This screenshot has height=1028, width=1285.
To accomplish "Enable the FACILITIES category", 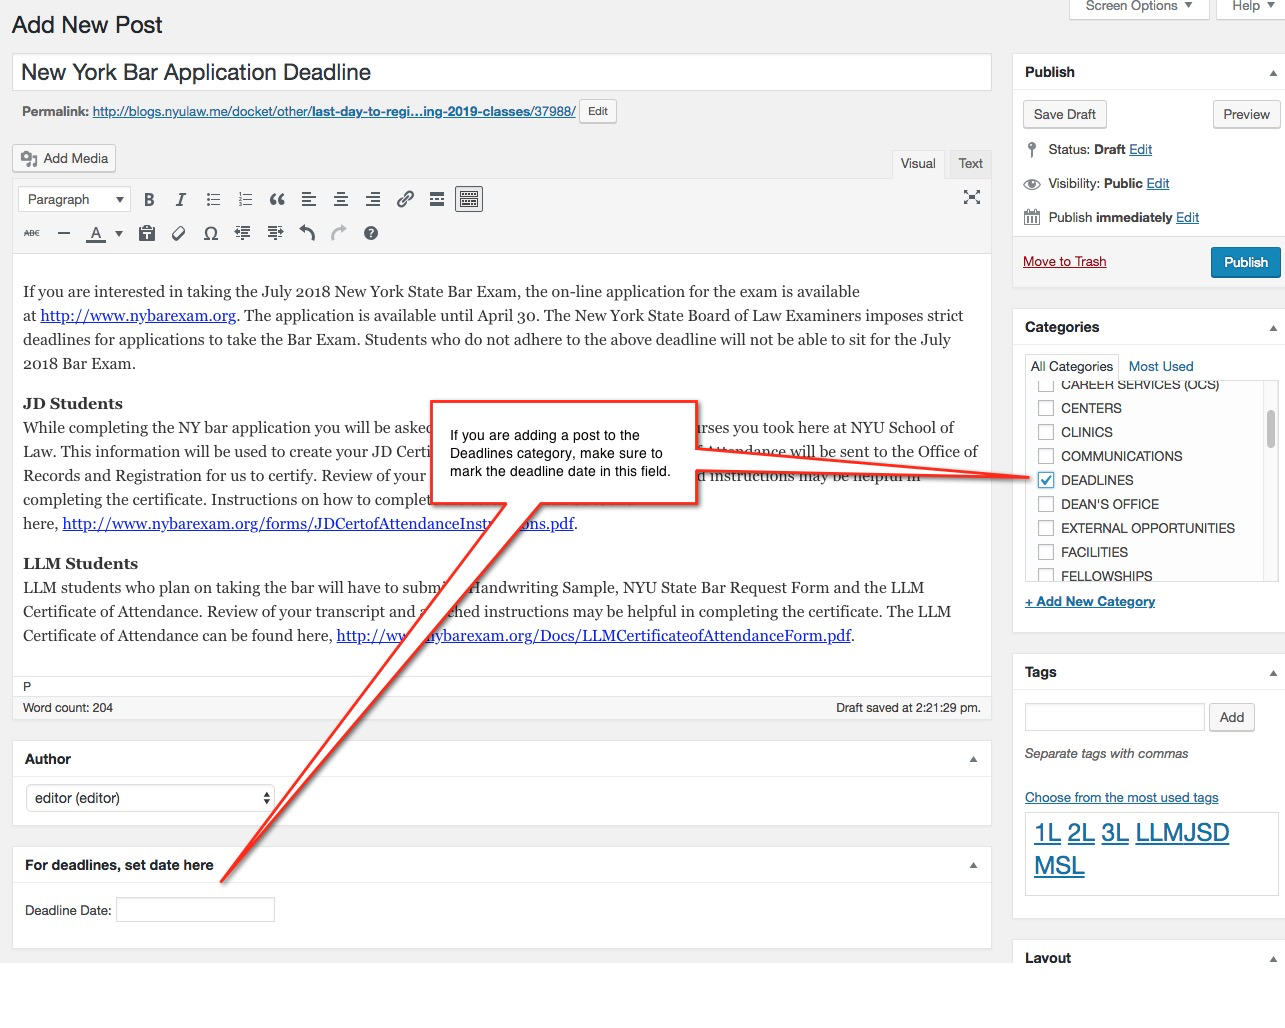I will pyautogui.click(x=1045, y=552).
